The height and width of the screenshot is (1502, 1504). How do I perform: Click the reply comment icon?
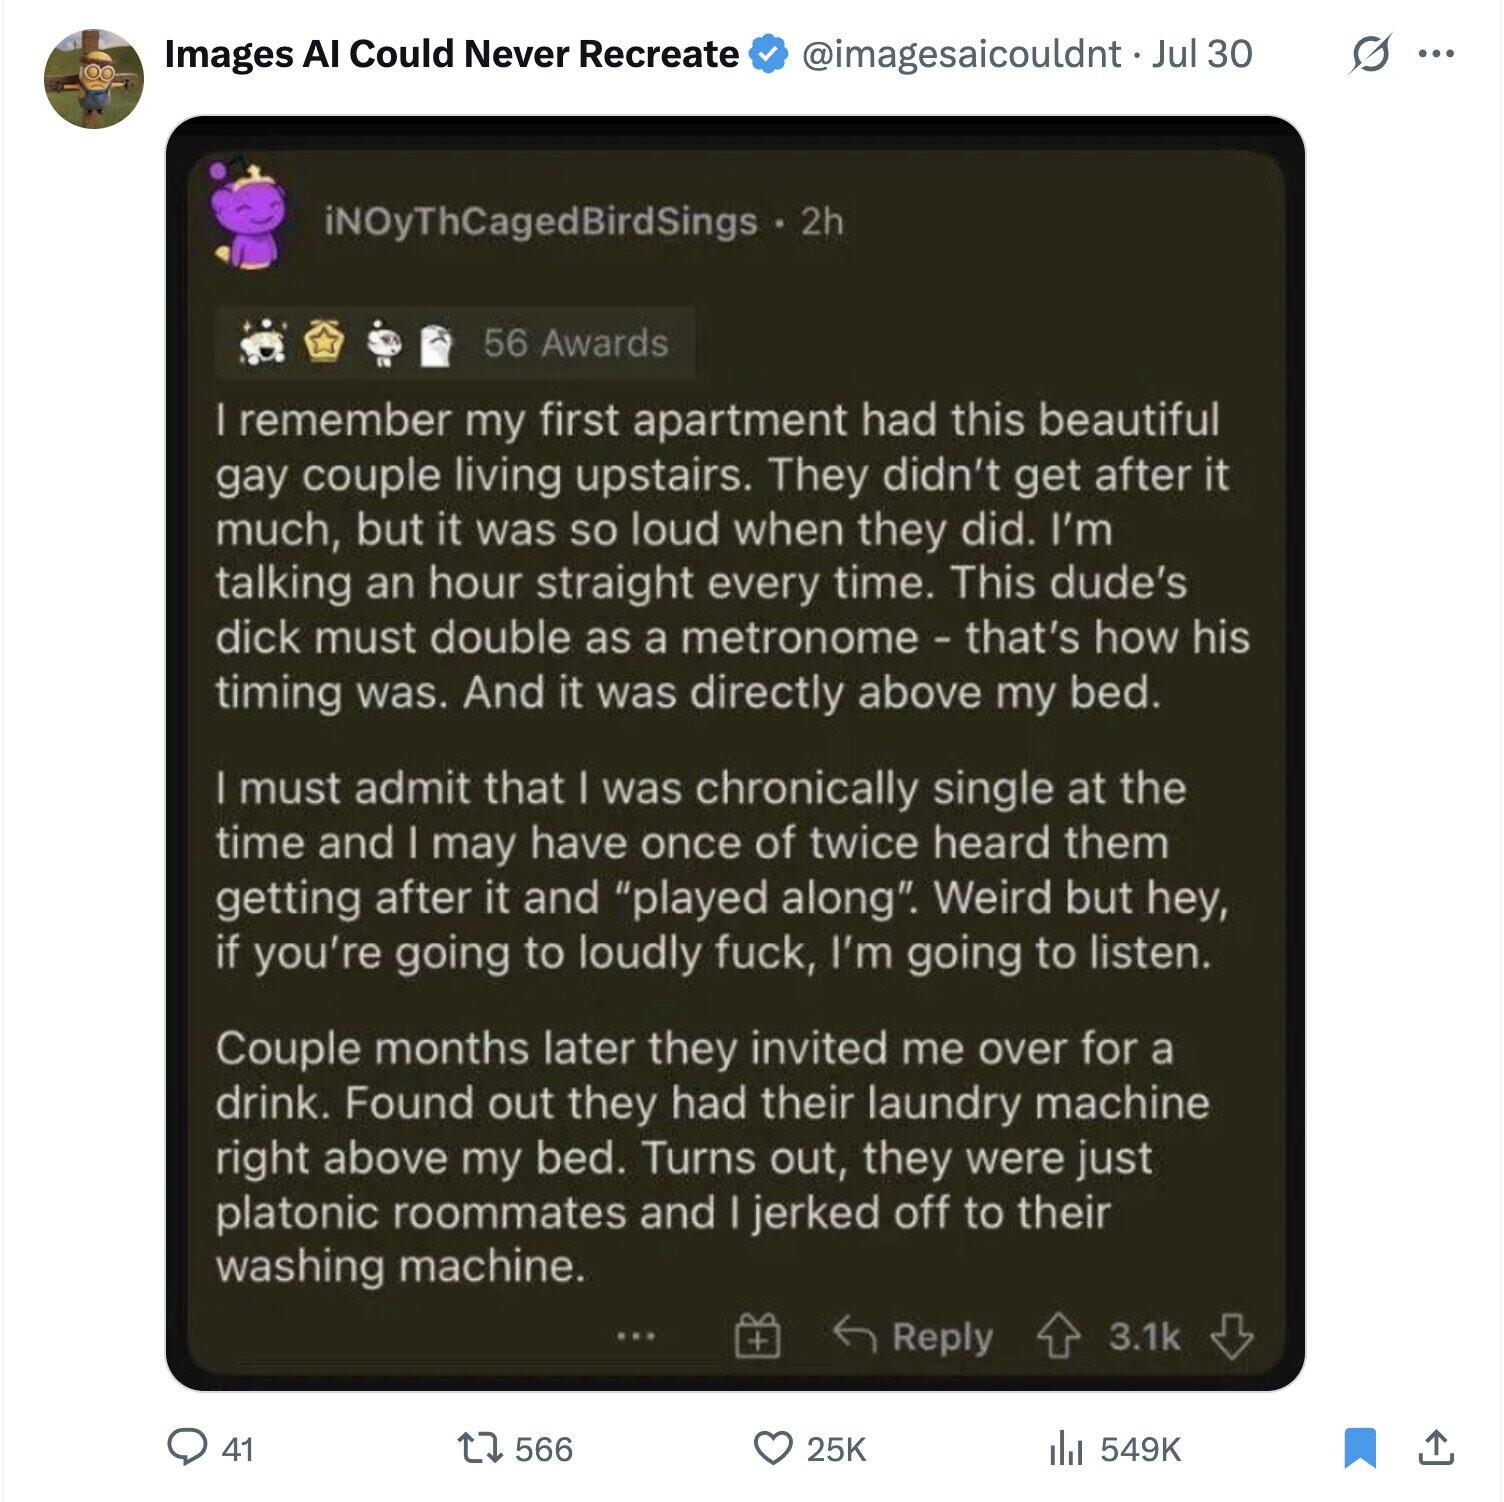pyautogui.click(x=187, y=1447)
